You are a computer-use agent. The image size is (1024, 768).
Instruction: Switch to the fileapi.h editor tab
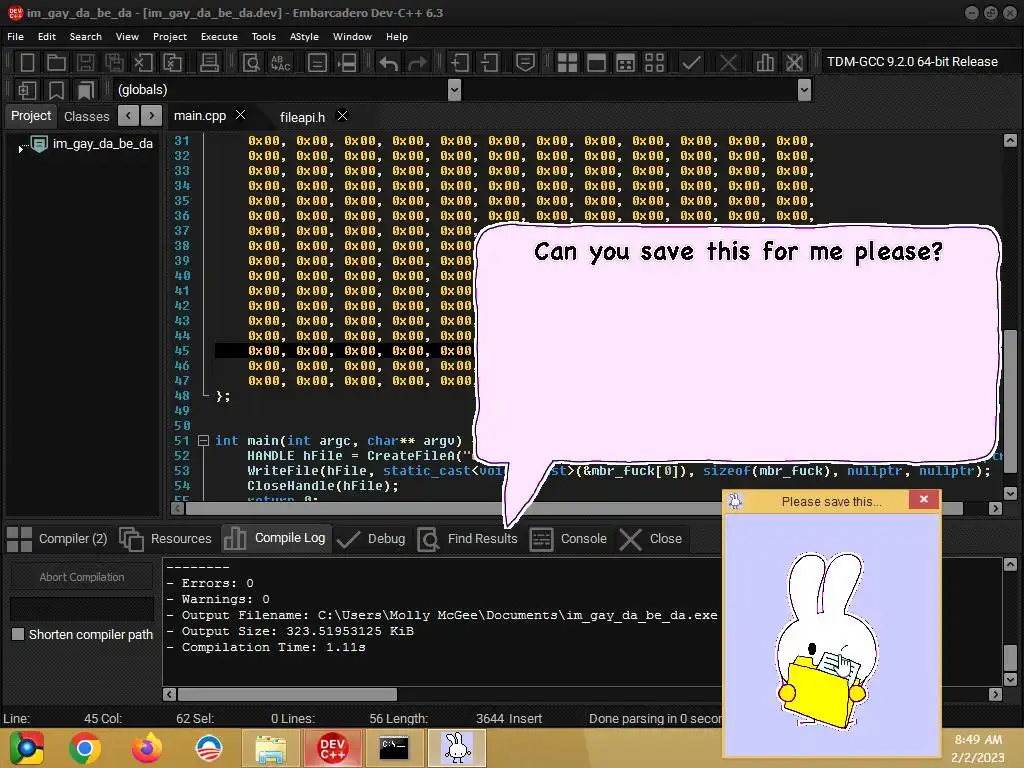coord(302,117)
